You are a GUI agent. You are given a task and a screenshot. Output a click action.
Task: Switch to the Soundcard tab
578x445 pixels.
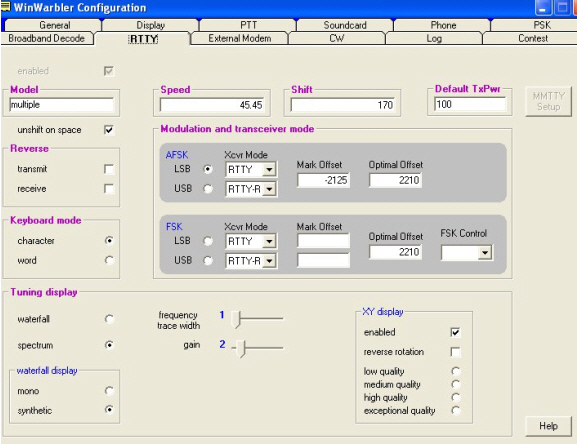(345, 25)
